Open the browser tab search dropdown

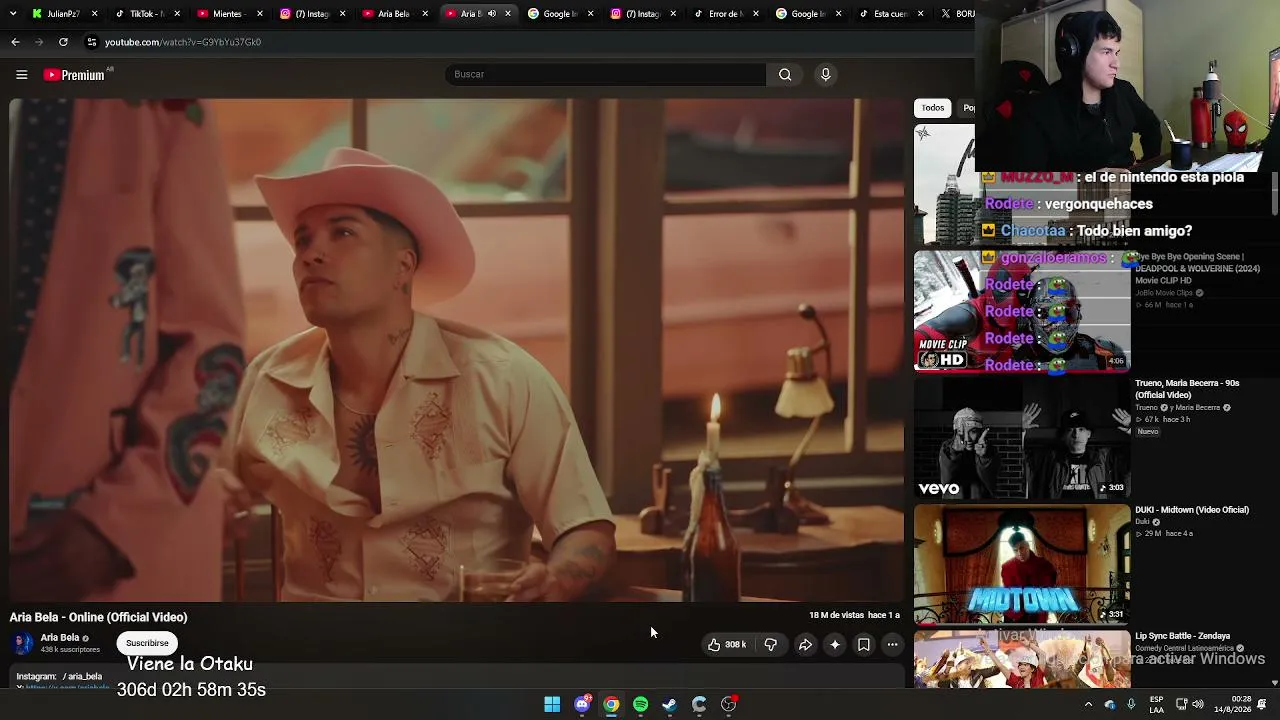click(11, 14)
